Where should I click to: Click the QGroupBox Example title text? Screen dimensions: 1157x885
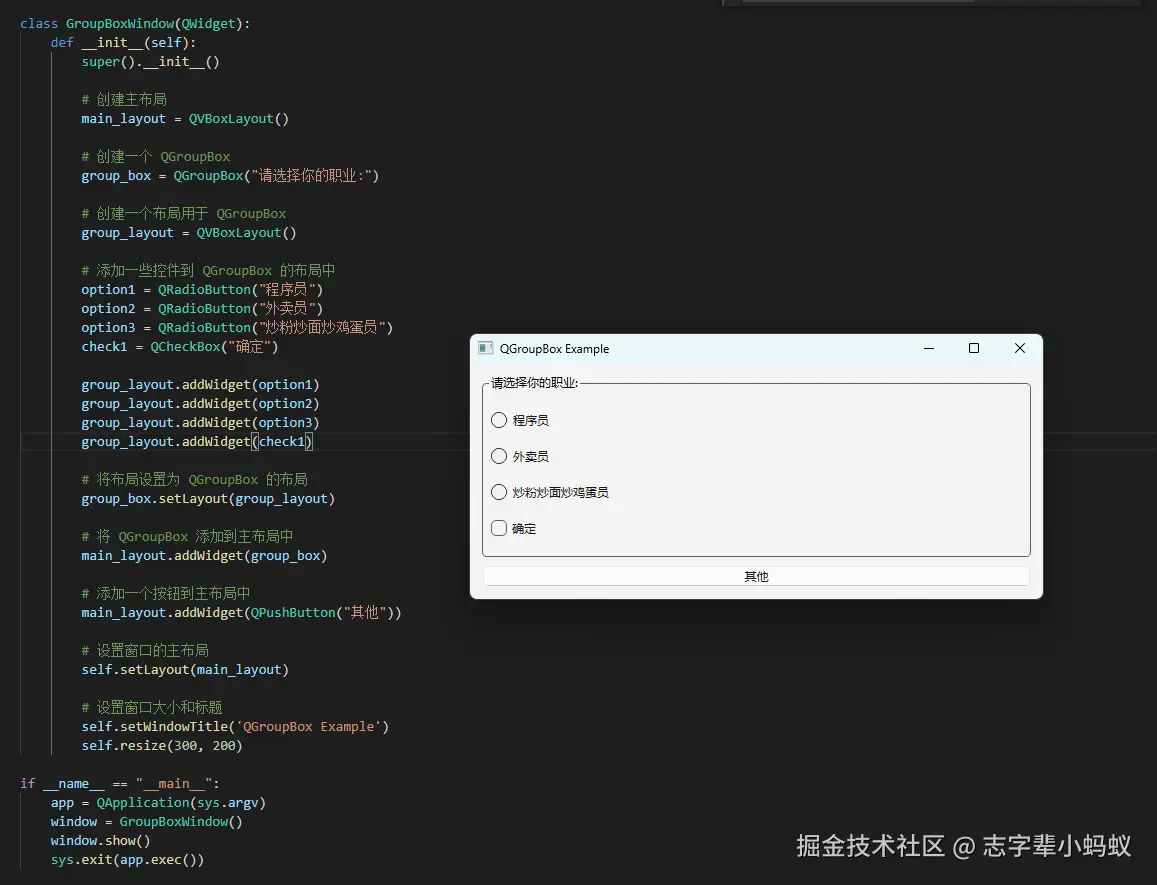click(554, 348)
